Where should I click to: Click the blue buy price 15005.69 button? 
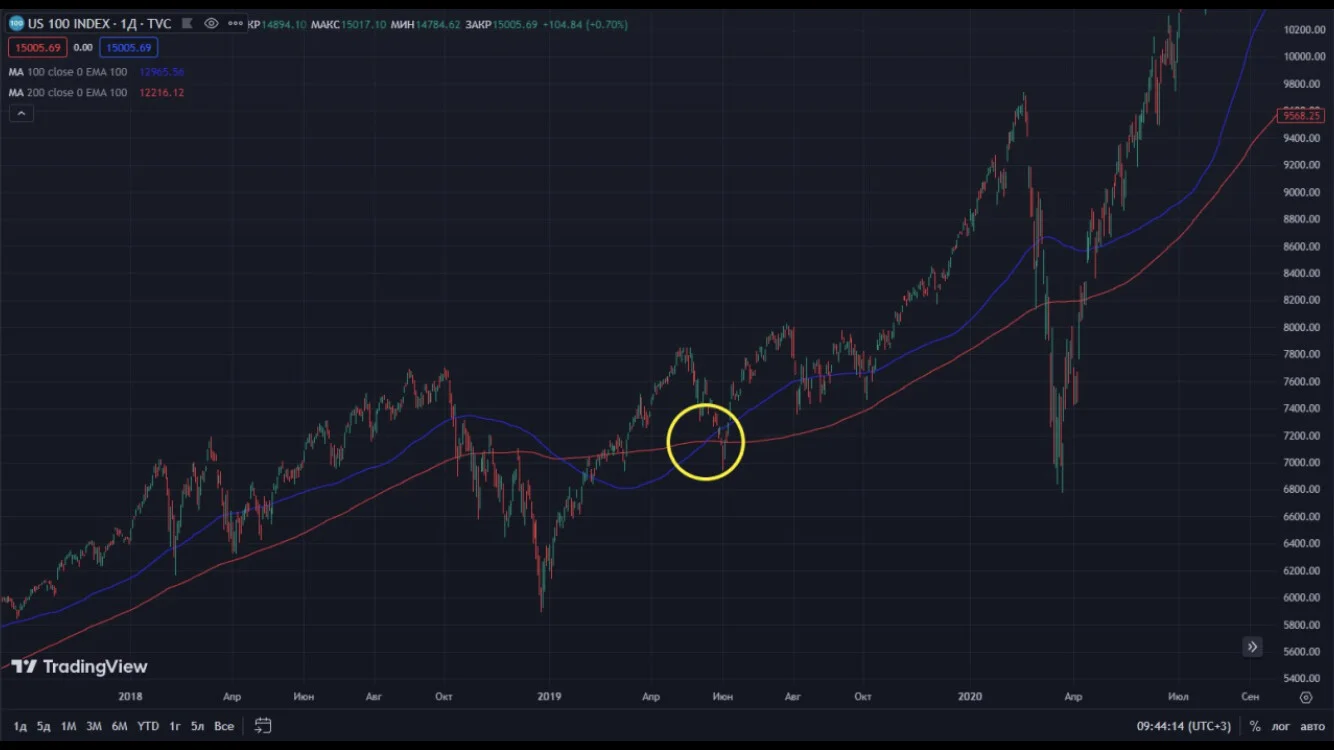point(128,47)
